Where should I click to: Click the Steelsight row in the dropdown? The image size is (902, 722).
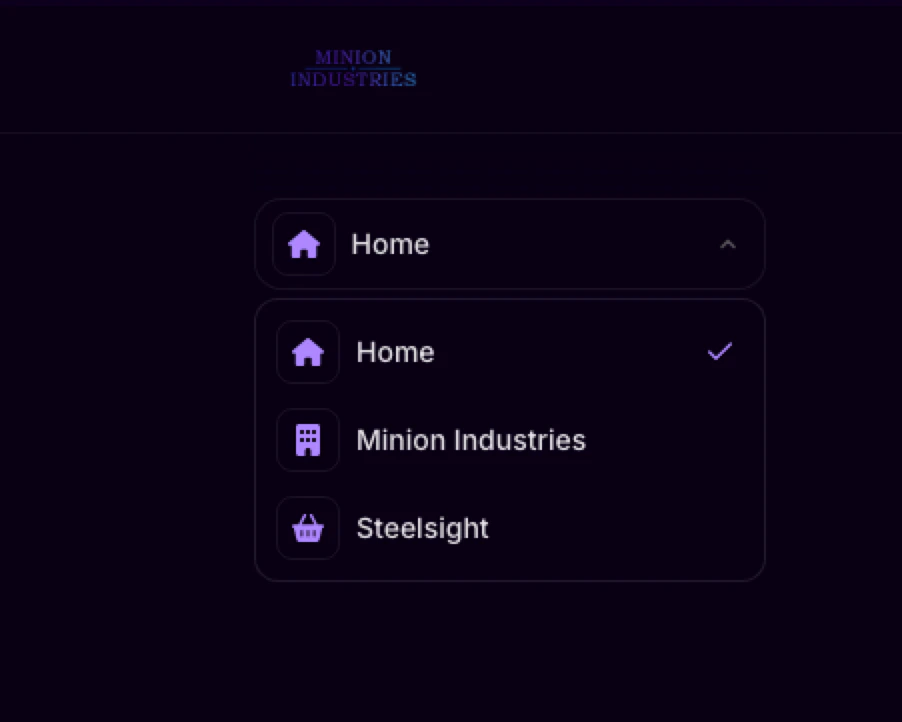click(510, 528)
